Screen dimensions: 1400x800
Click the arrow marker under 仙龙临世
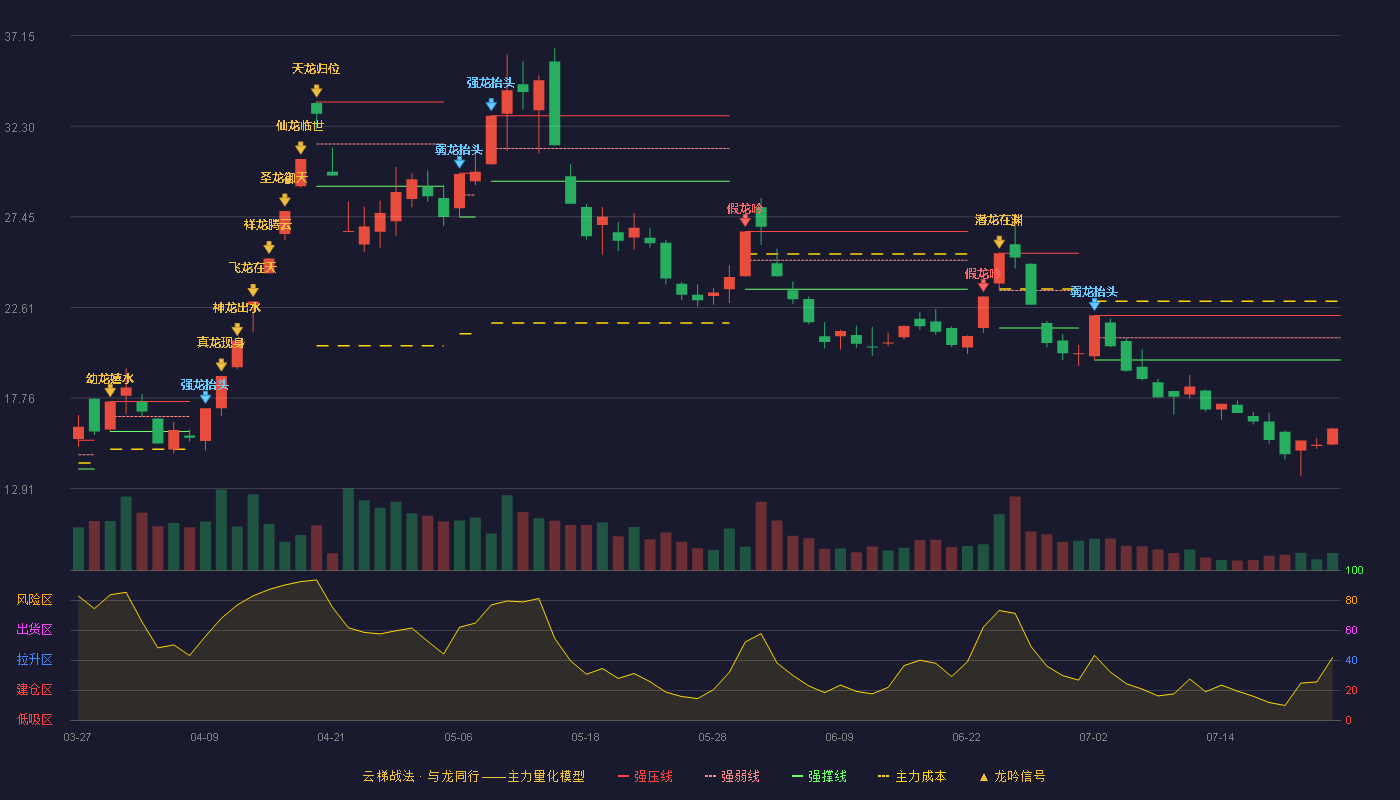[x=301, y=147]
